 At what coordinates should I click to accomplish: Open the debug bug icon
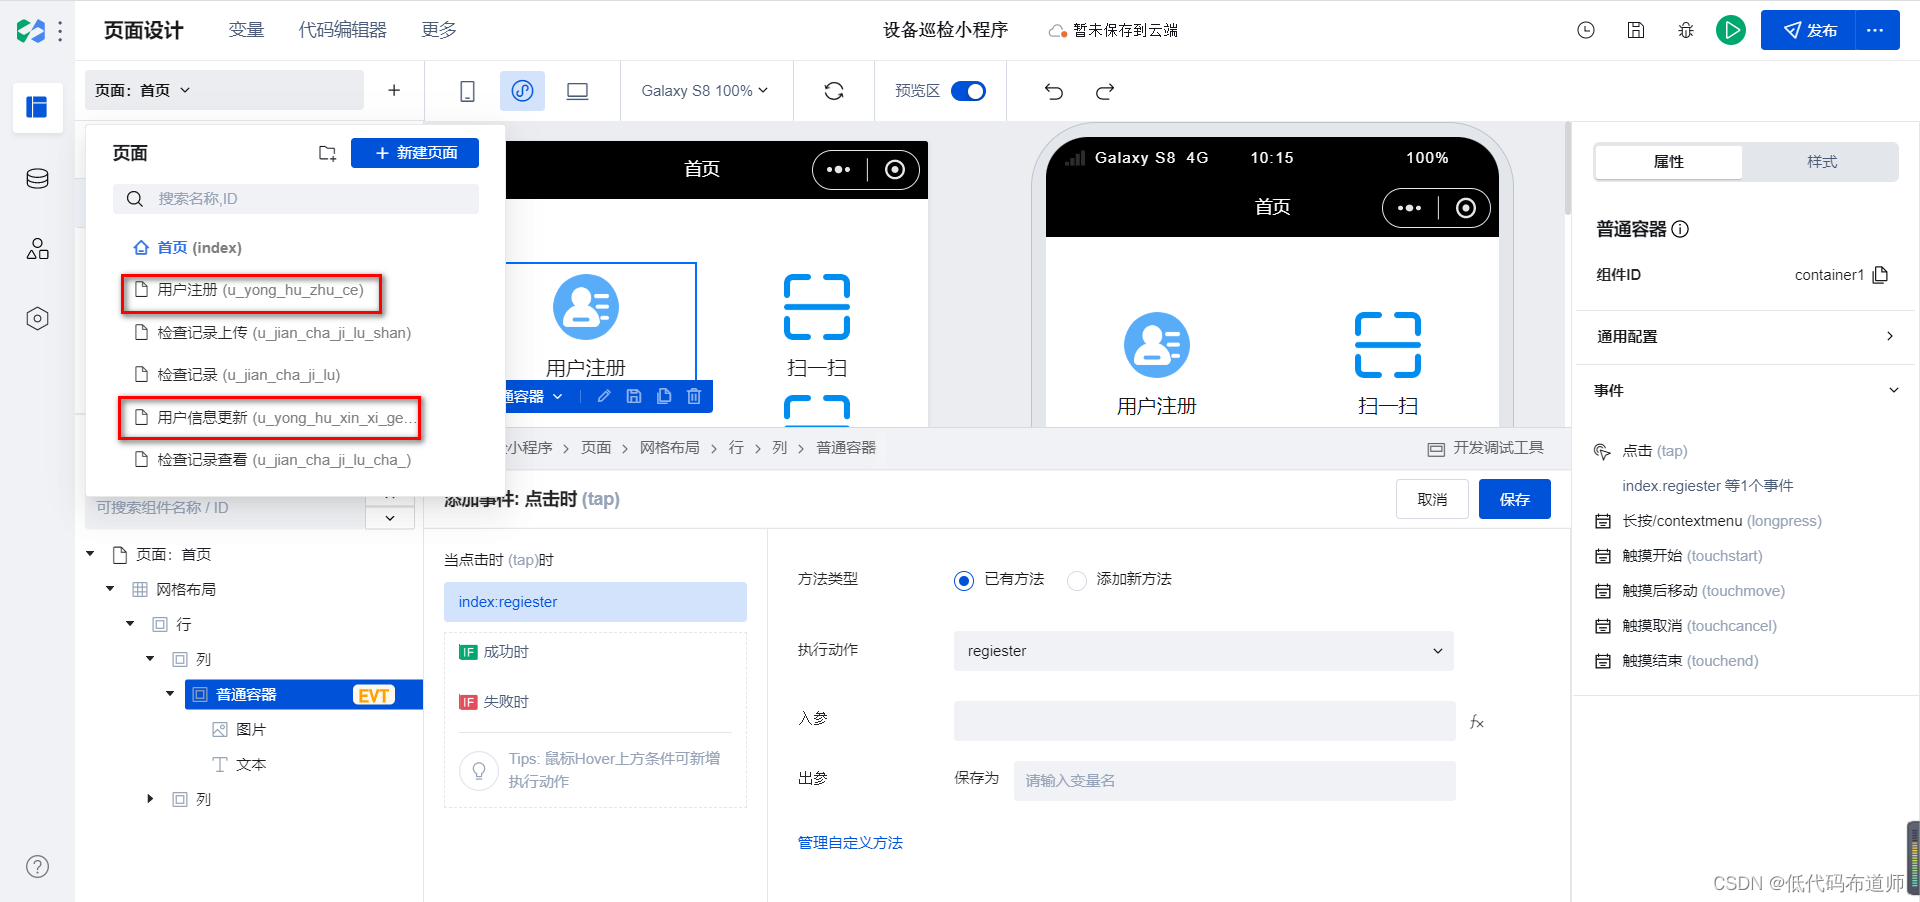pos(1686,30)
